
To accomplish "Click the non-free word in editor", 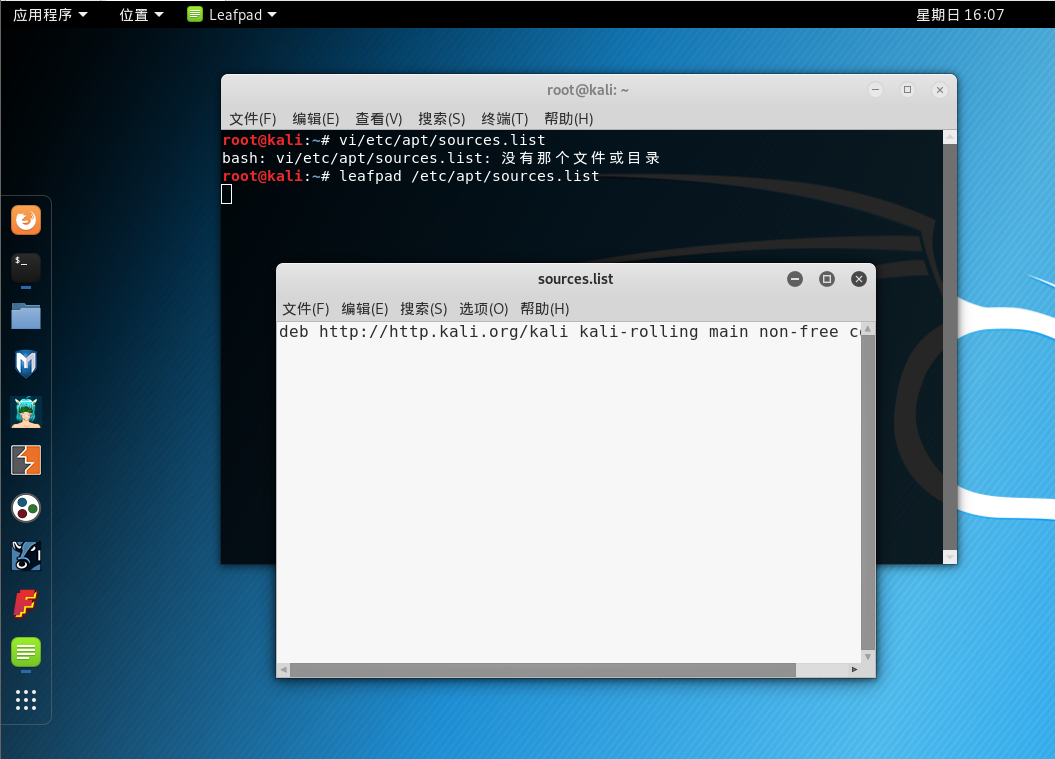I will [799, 332].
